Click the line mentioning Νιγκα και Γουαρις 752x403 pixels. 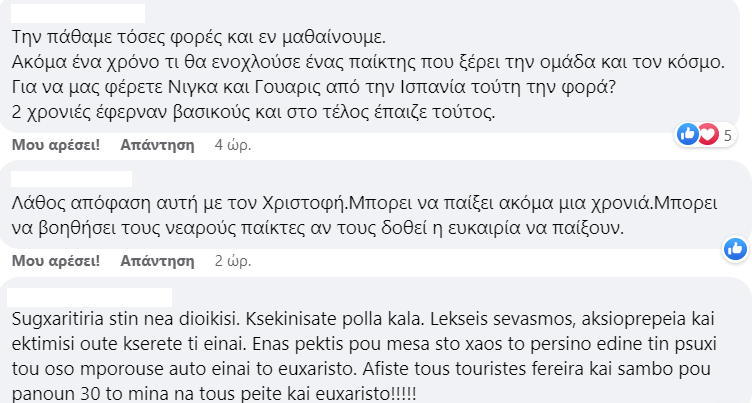coord(314,87)
